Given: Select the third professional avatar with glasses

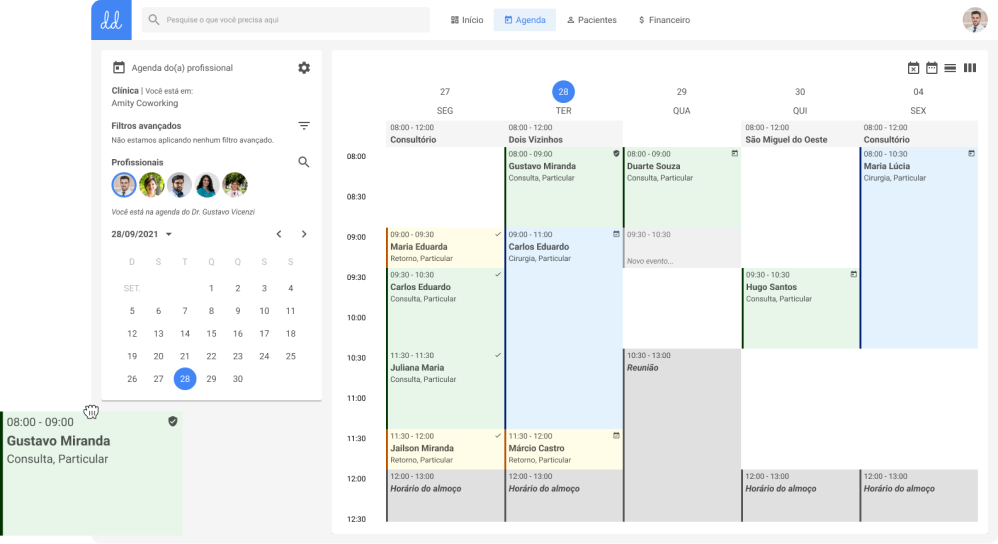Looking at the screenshot, I should [x=179, y=185].
